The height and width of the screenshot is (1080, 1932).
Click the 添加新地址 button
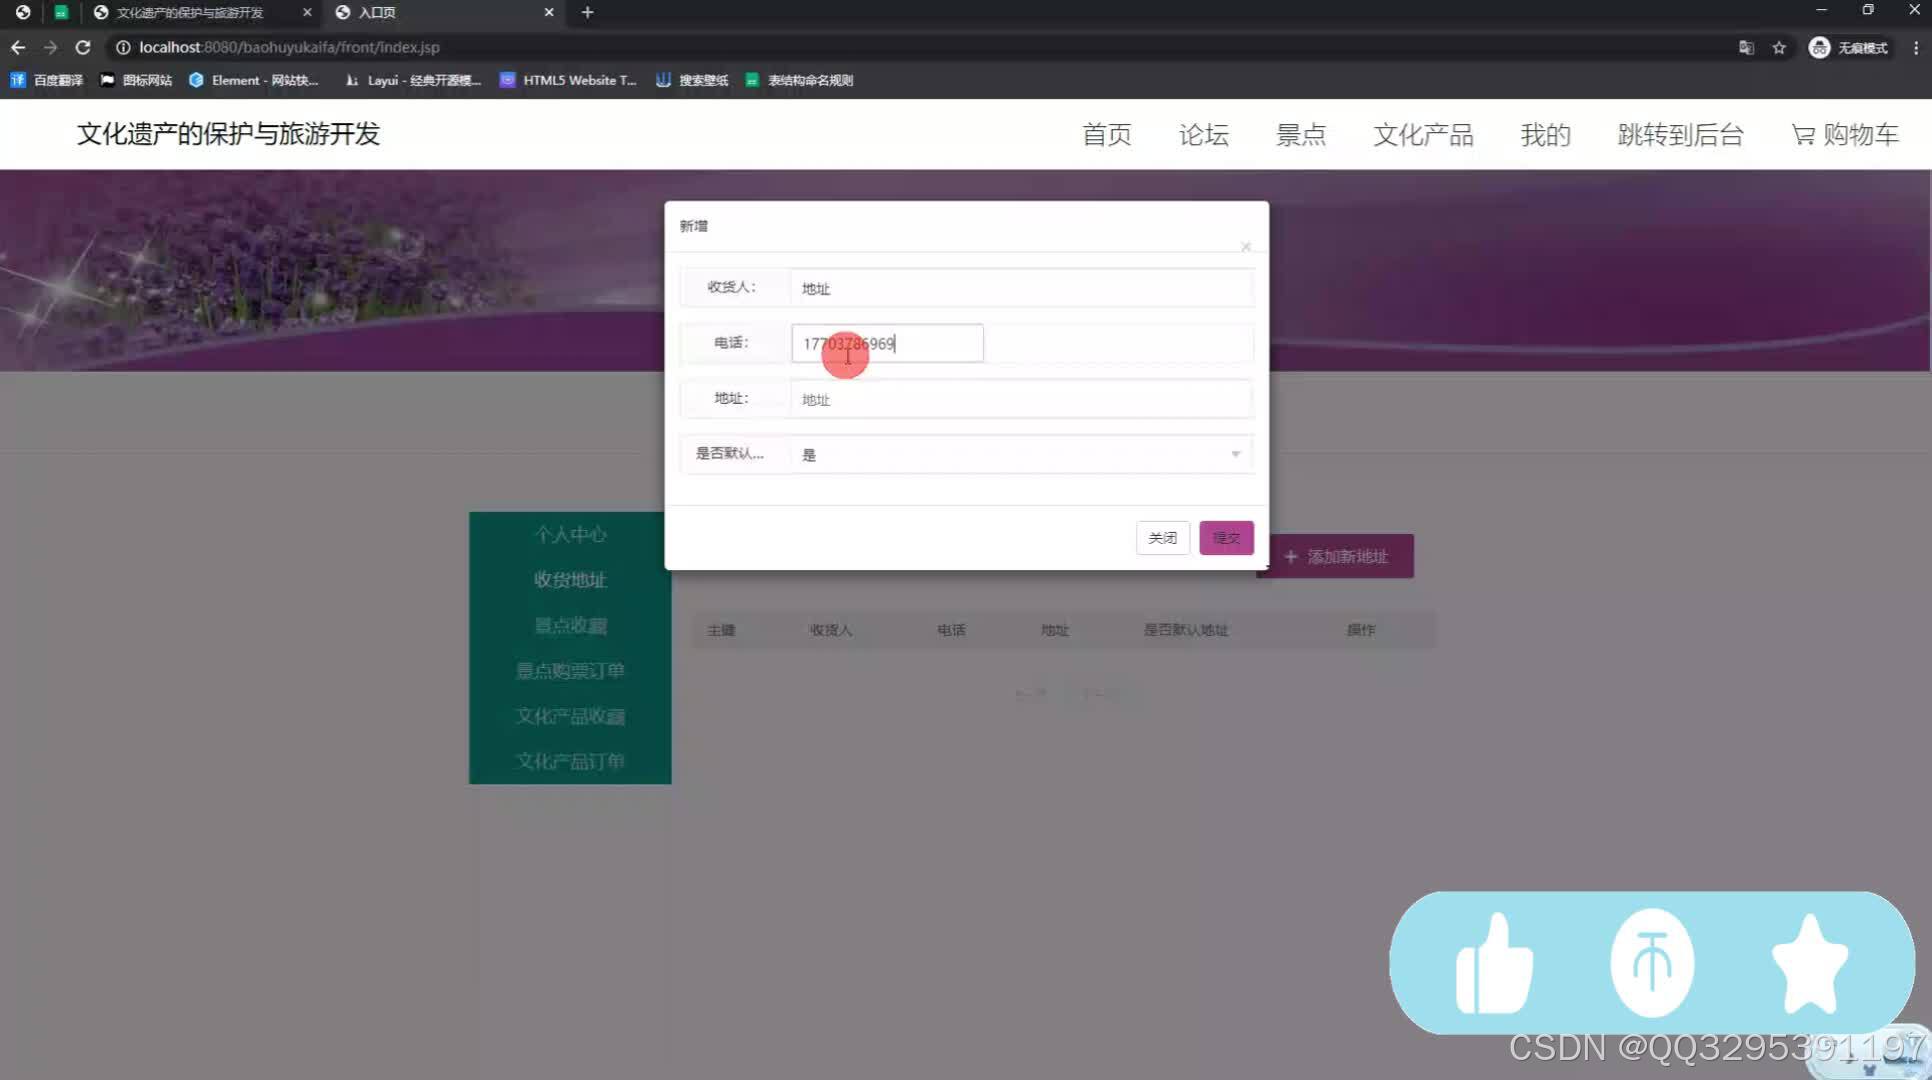[x=1341, y=556]
